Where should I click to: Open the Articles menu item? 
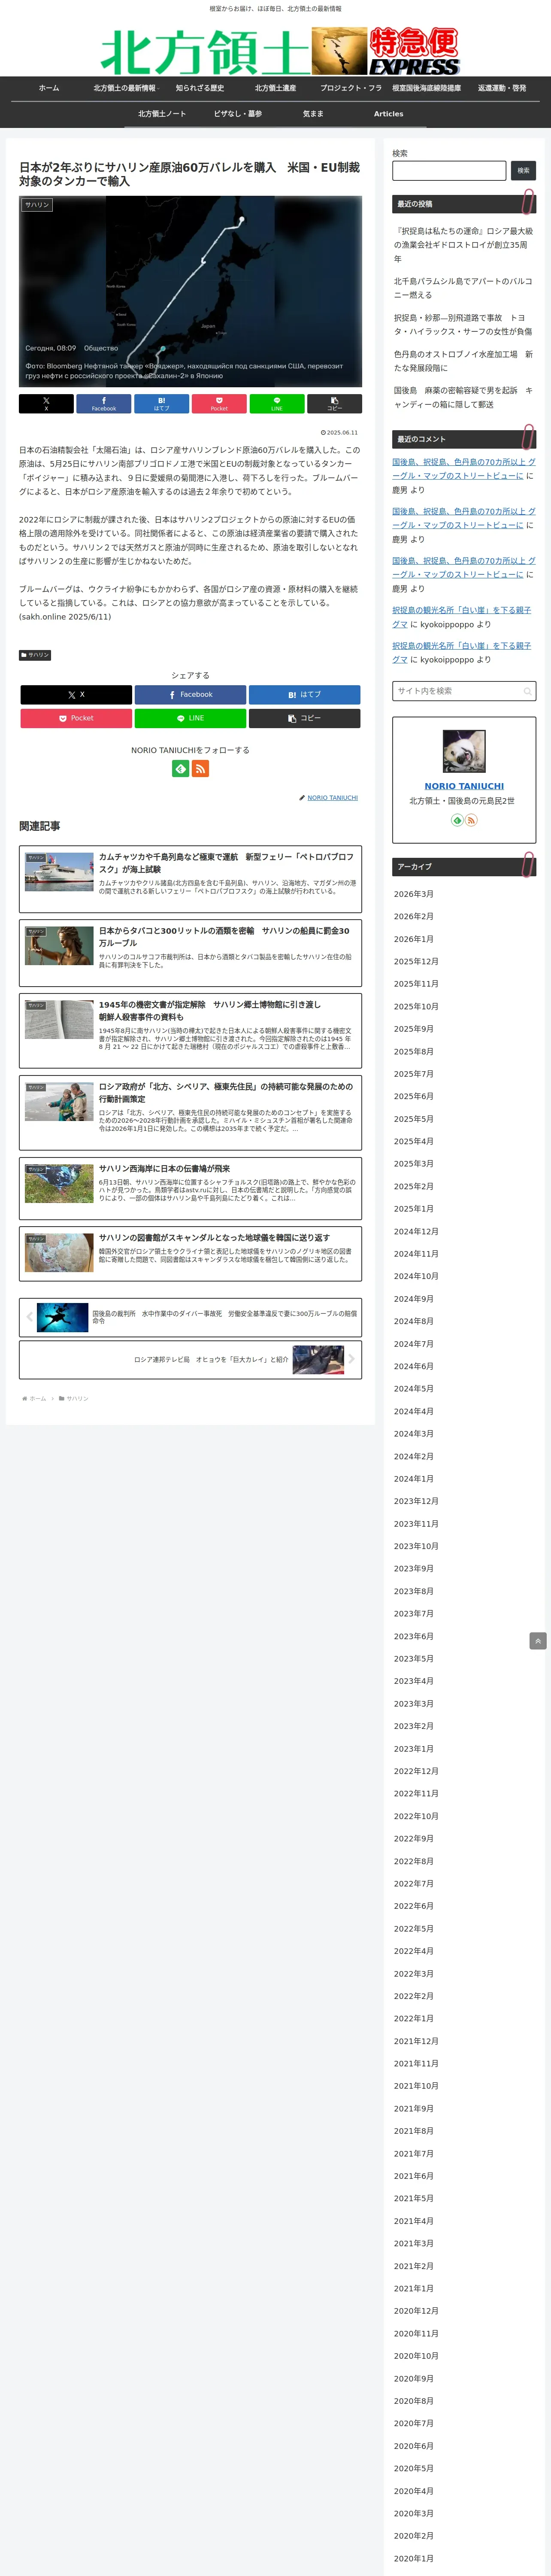pos(389,114)
